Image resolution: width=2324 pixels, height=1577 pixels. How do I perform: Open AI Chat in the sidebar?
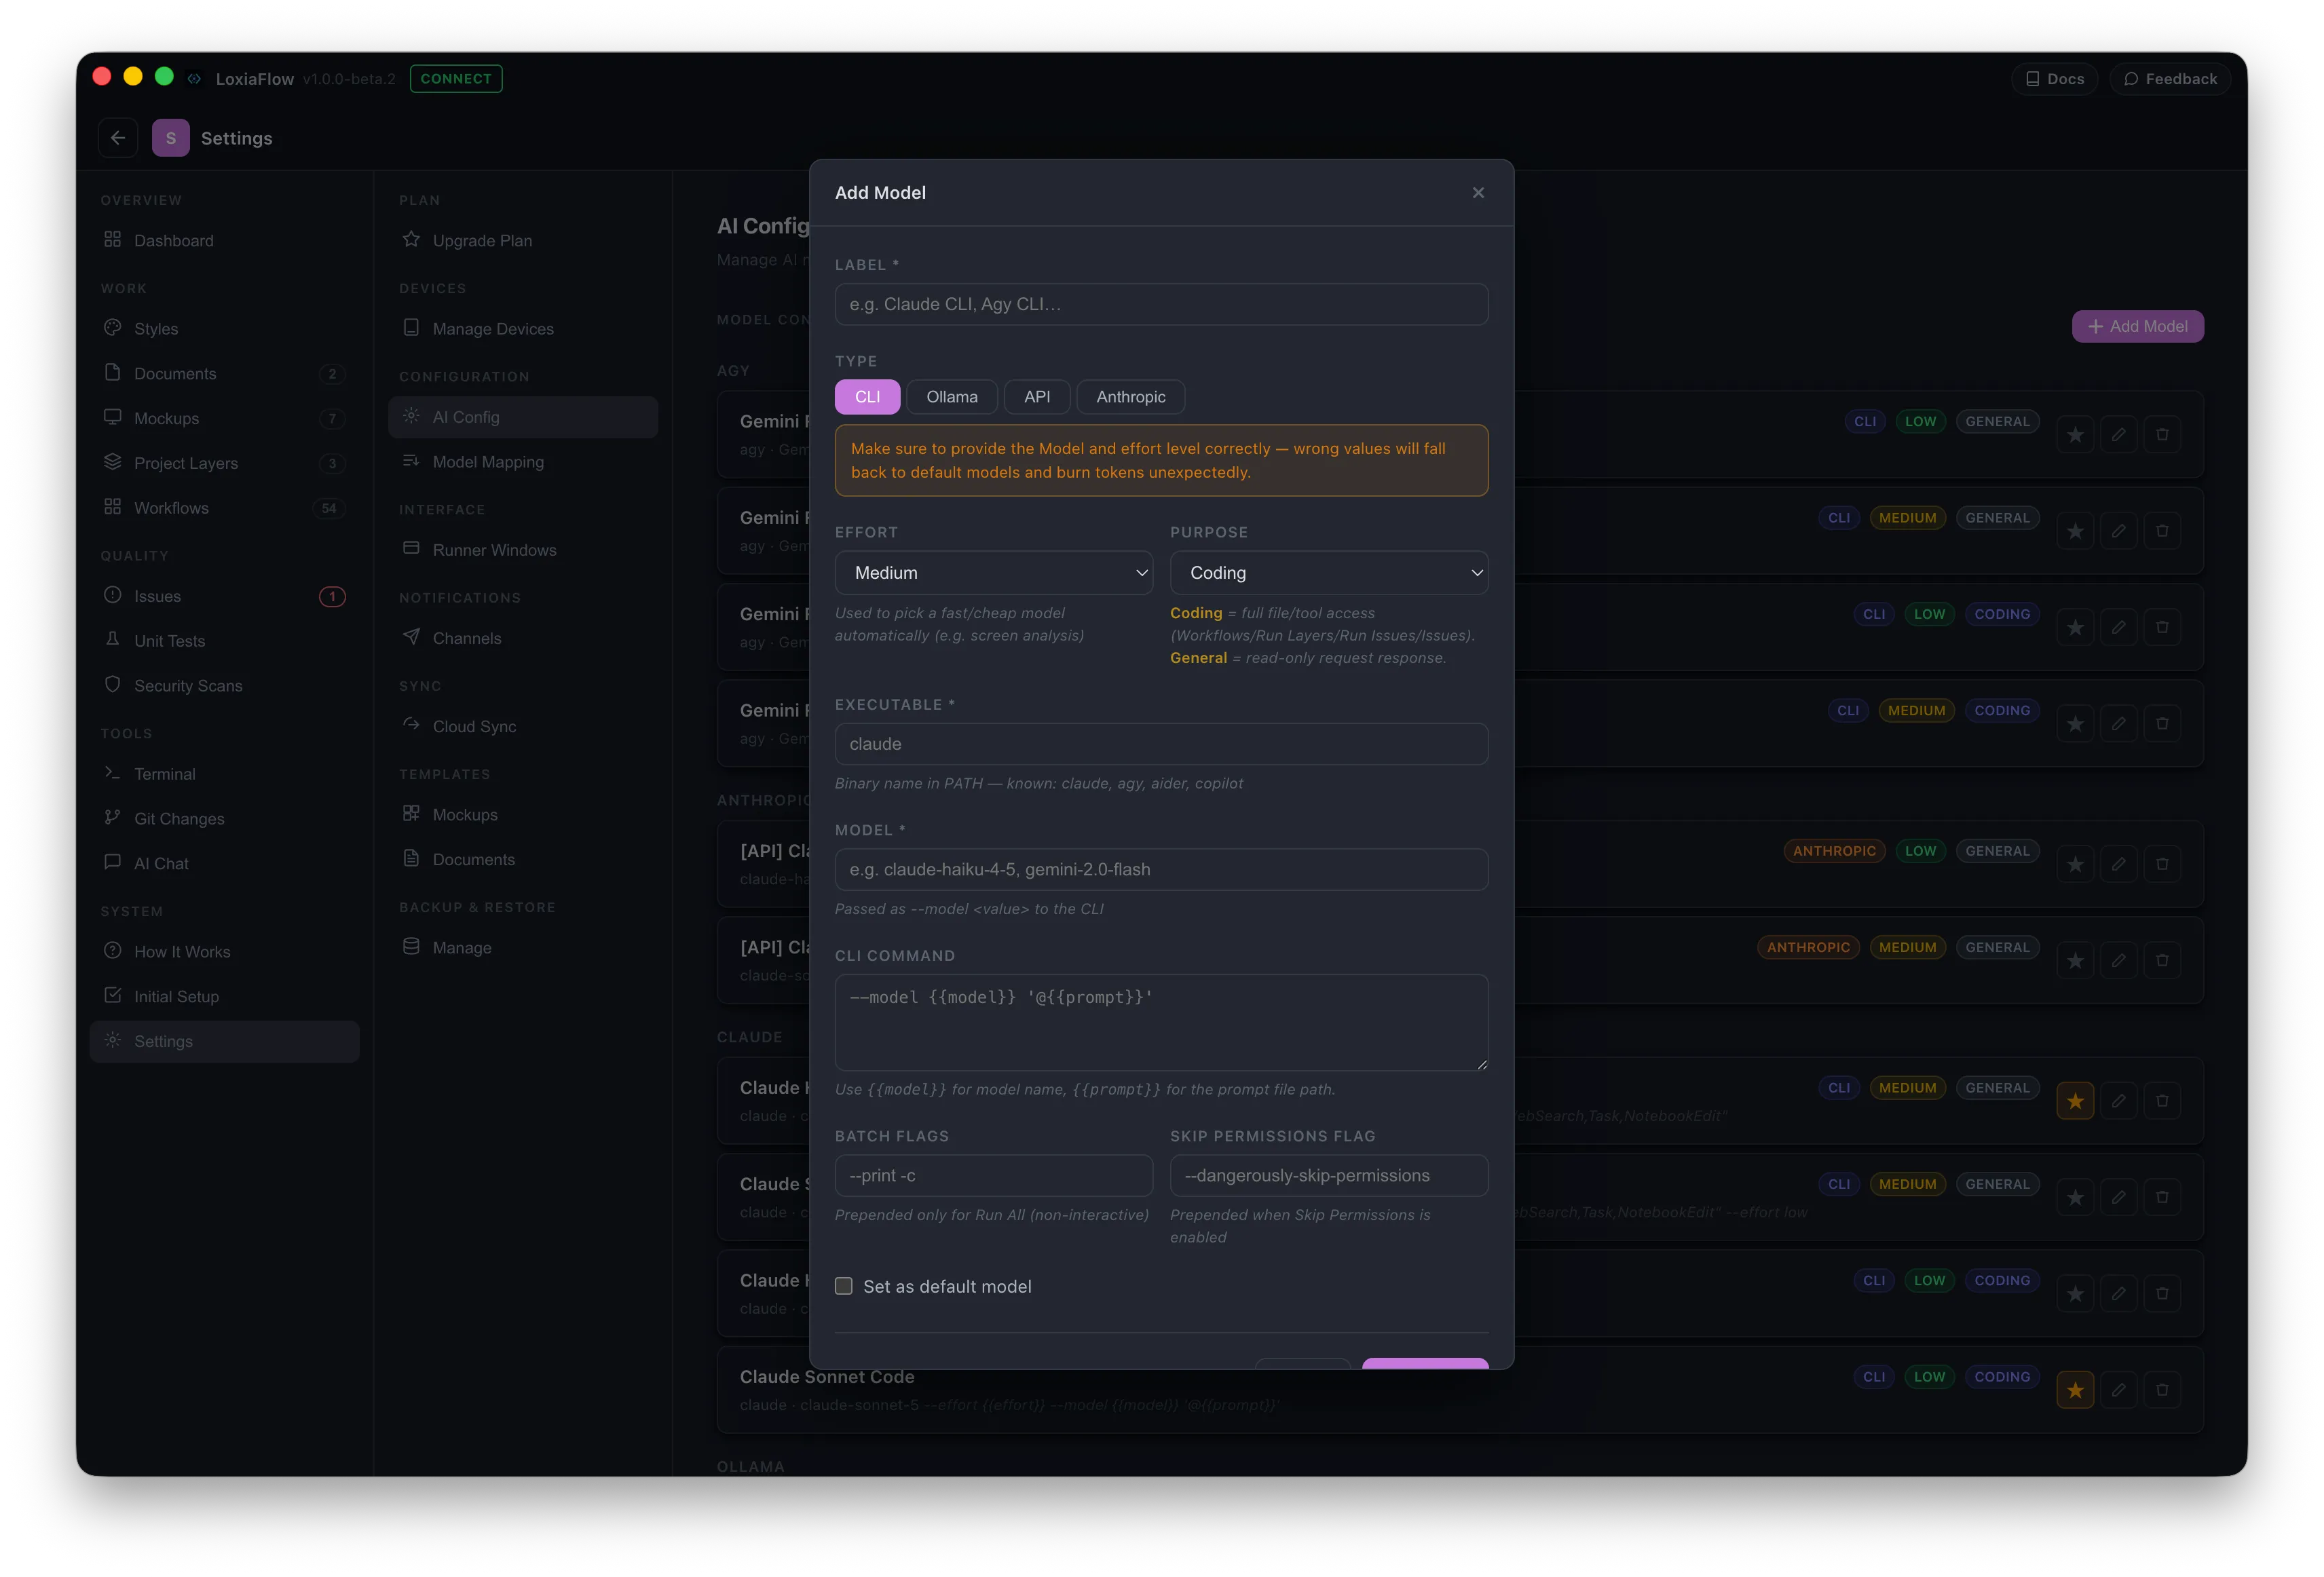[224, 864]
